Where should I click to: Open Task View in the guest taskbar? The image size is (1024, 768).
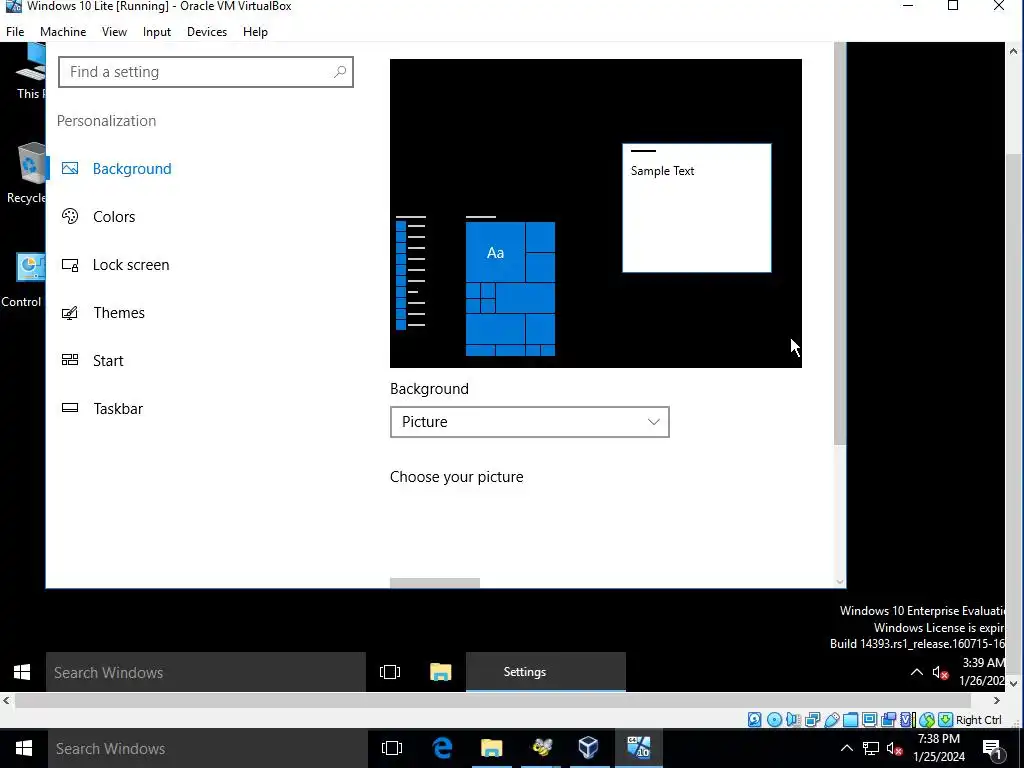coord(390,672)
